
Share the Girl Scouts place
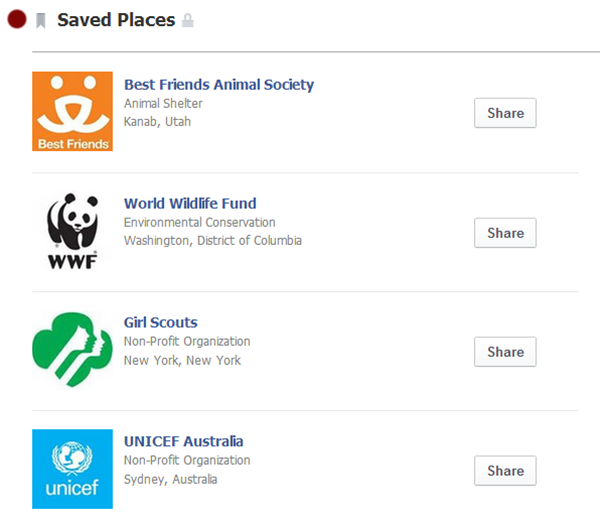(x=505, y=352)
